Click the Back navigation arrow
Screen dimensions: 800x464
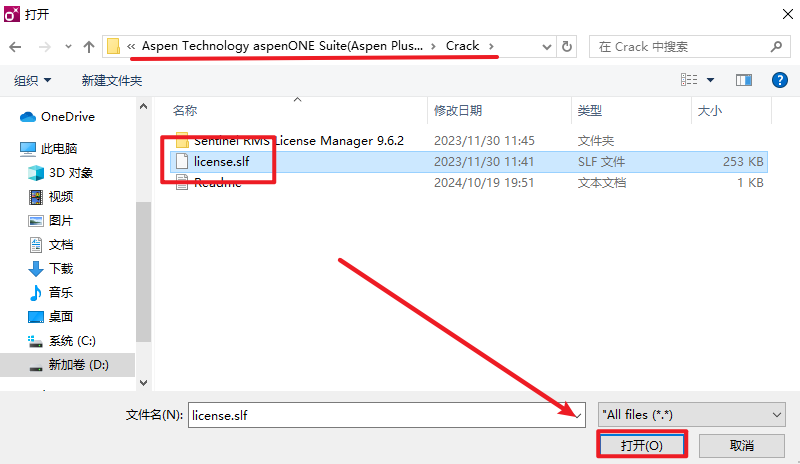click(x=15, y=47)
